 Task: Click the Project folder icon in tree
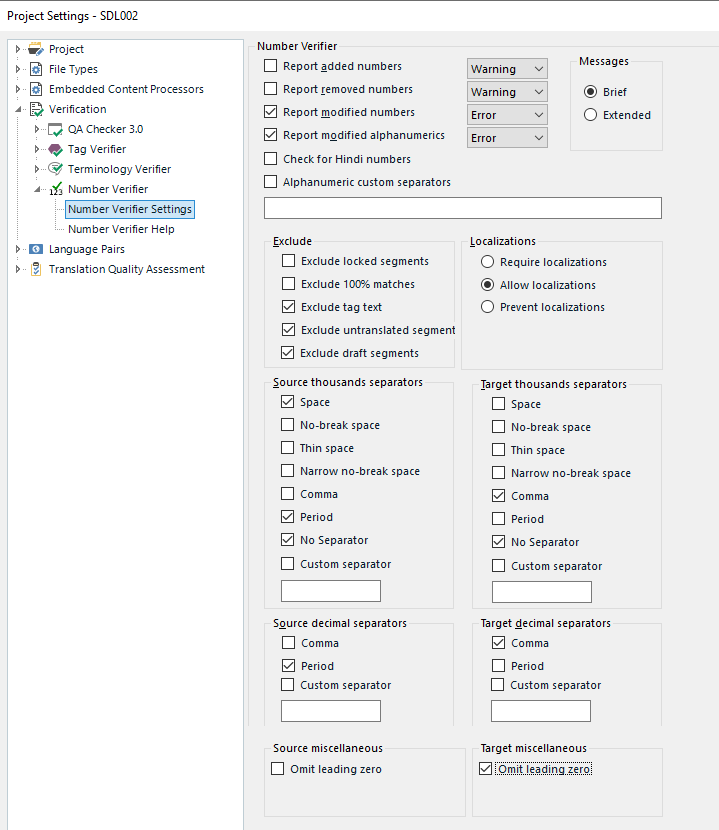[36, 49]
